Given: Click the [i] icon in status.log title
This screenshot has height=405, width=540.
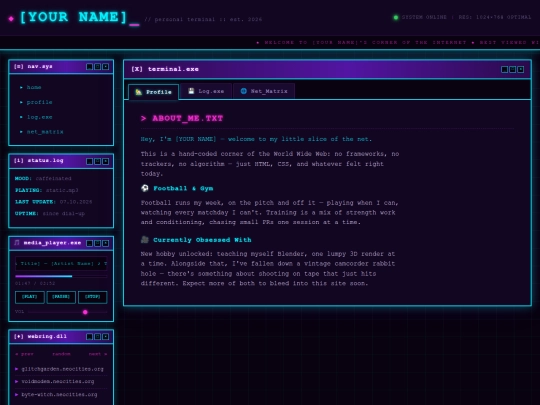Looking at the screenshot, I should [19, 160].
